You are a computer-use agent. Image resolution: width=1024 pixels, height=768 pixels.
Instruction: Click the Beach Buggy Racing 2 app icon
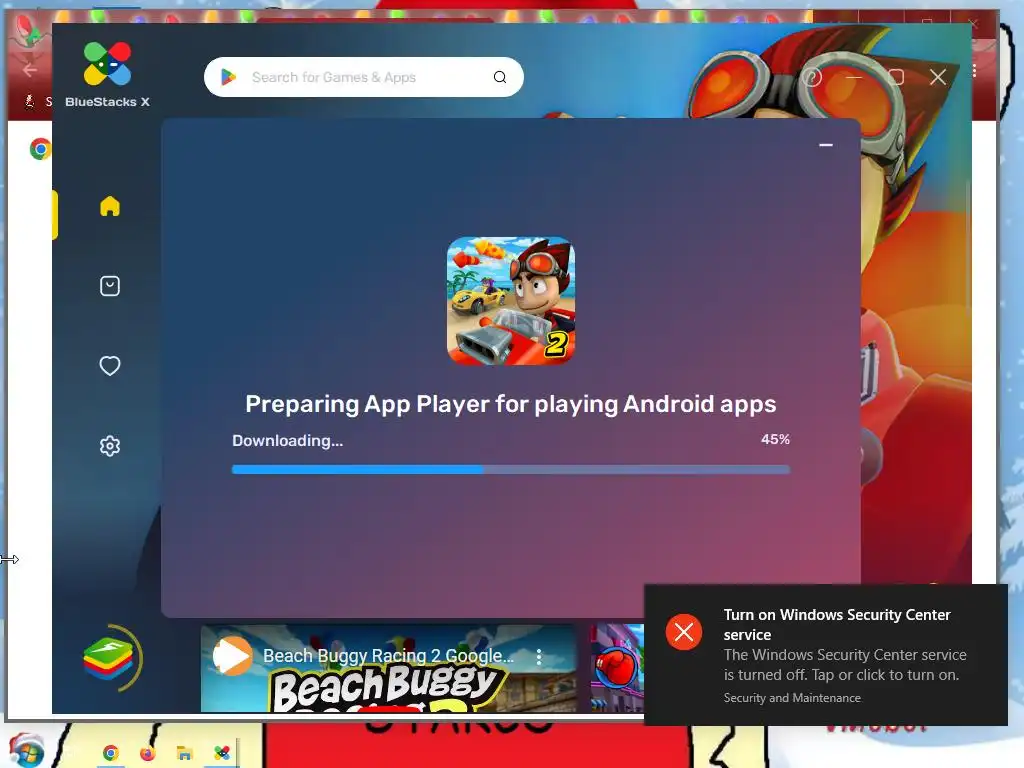pyautogui.click(x=511, y=301)
